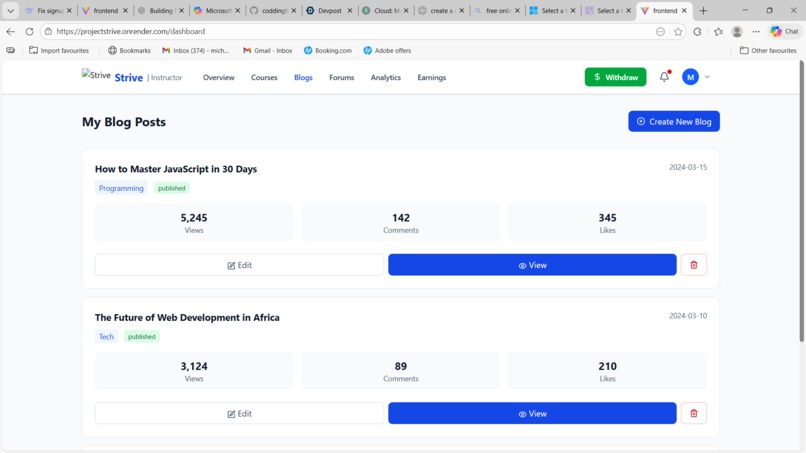This screenshot has width=806, height=453.
Task: Click date 2024-03-15
Action: point(688,167)
